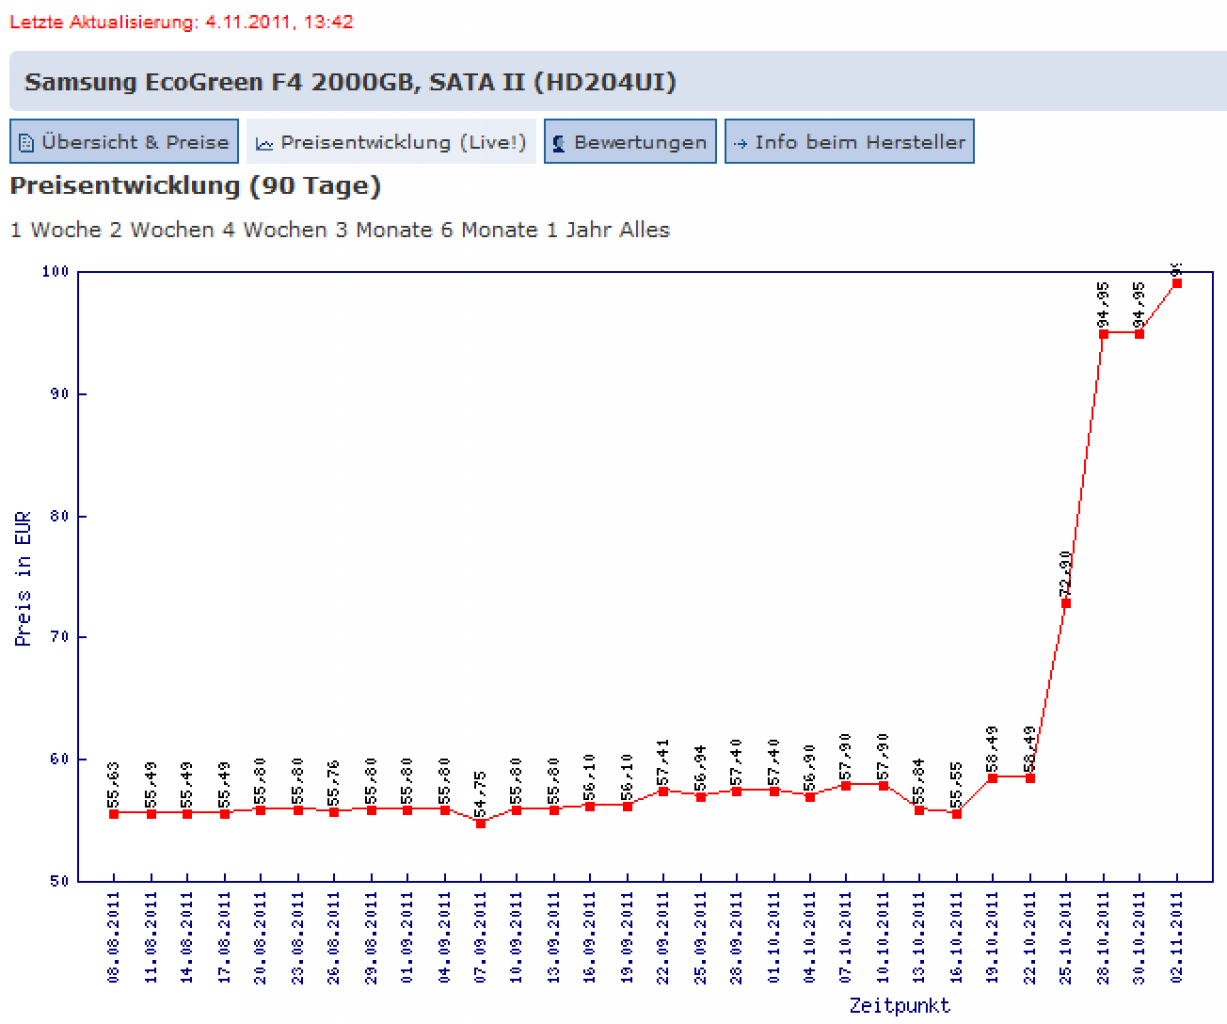This screenshot has height=1024, width=1227.
Task: Click the 01.09.2011 axis date
Action: 407,938
